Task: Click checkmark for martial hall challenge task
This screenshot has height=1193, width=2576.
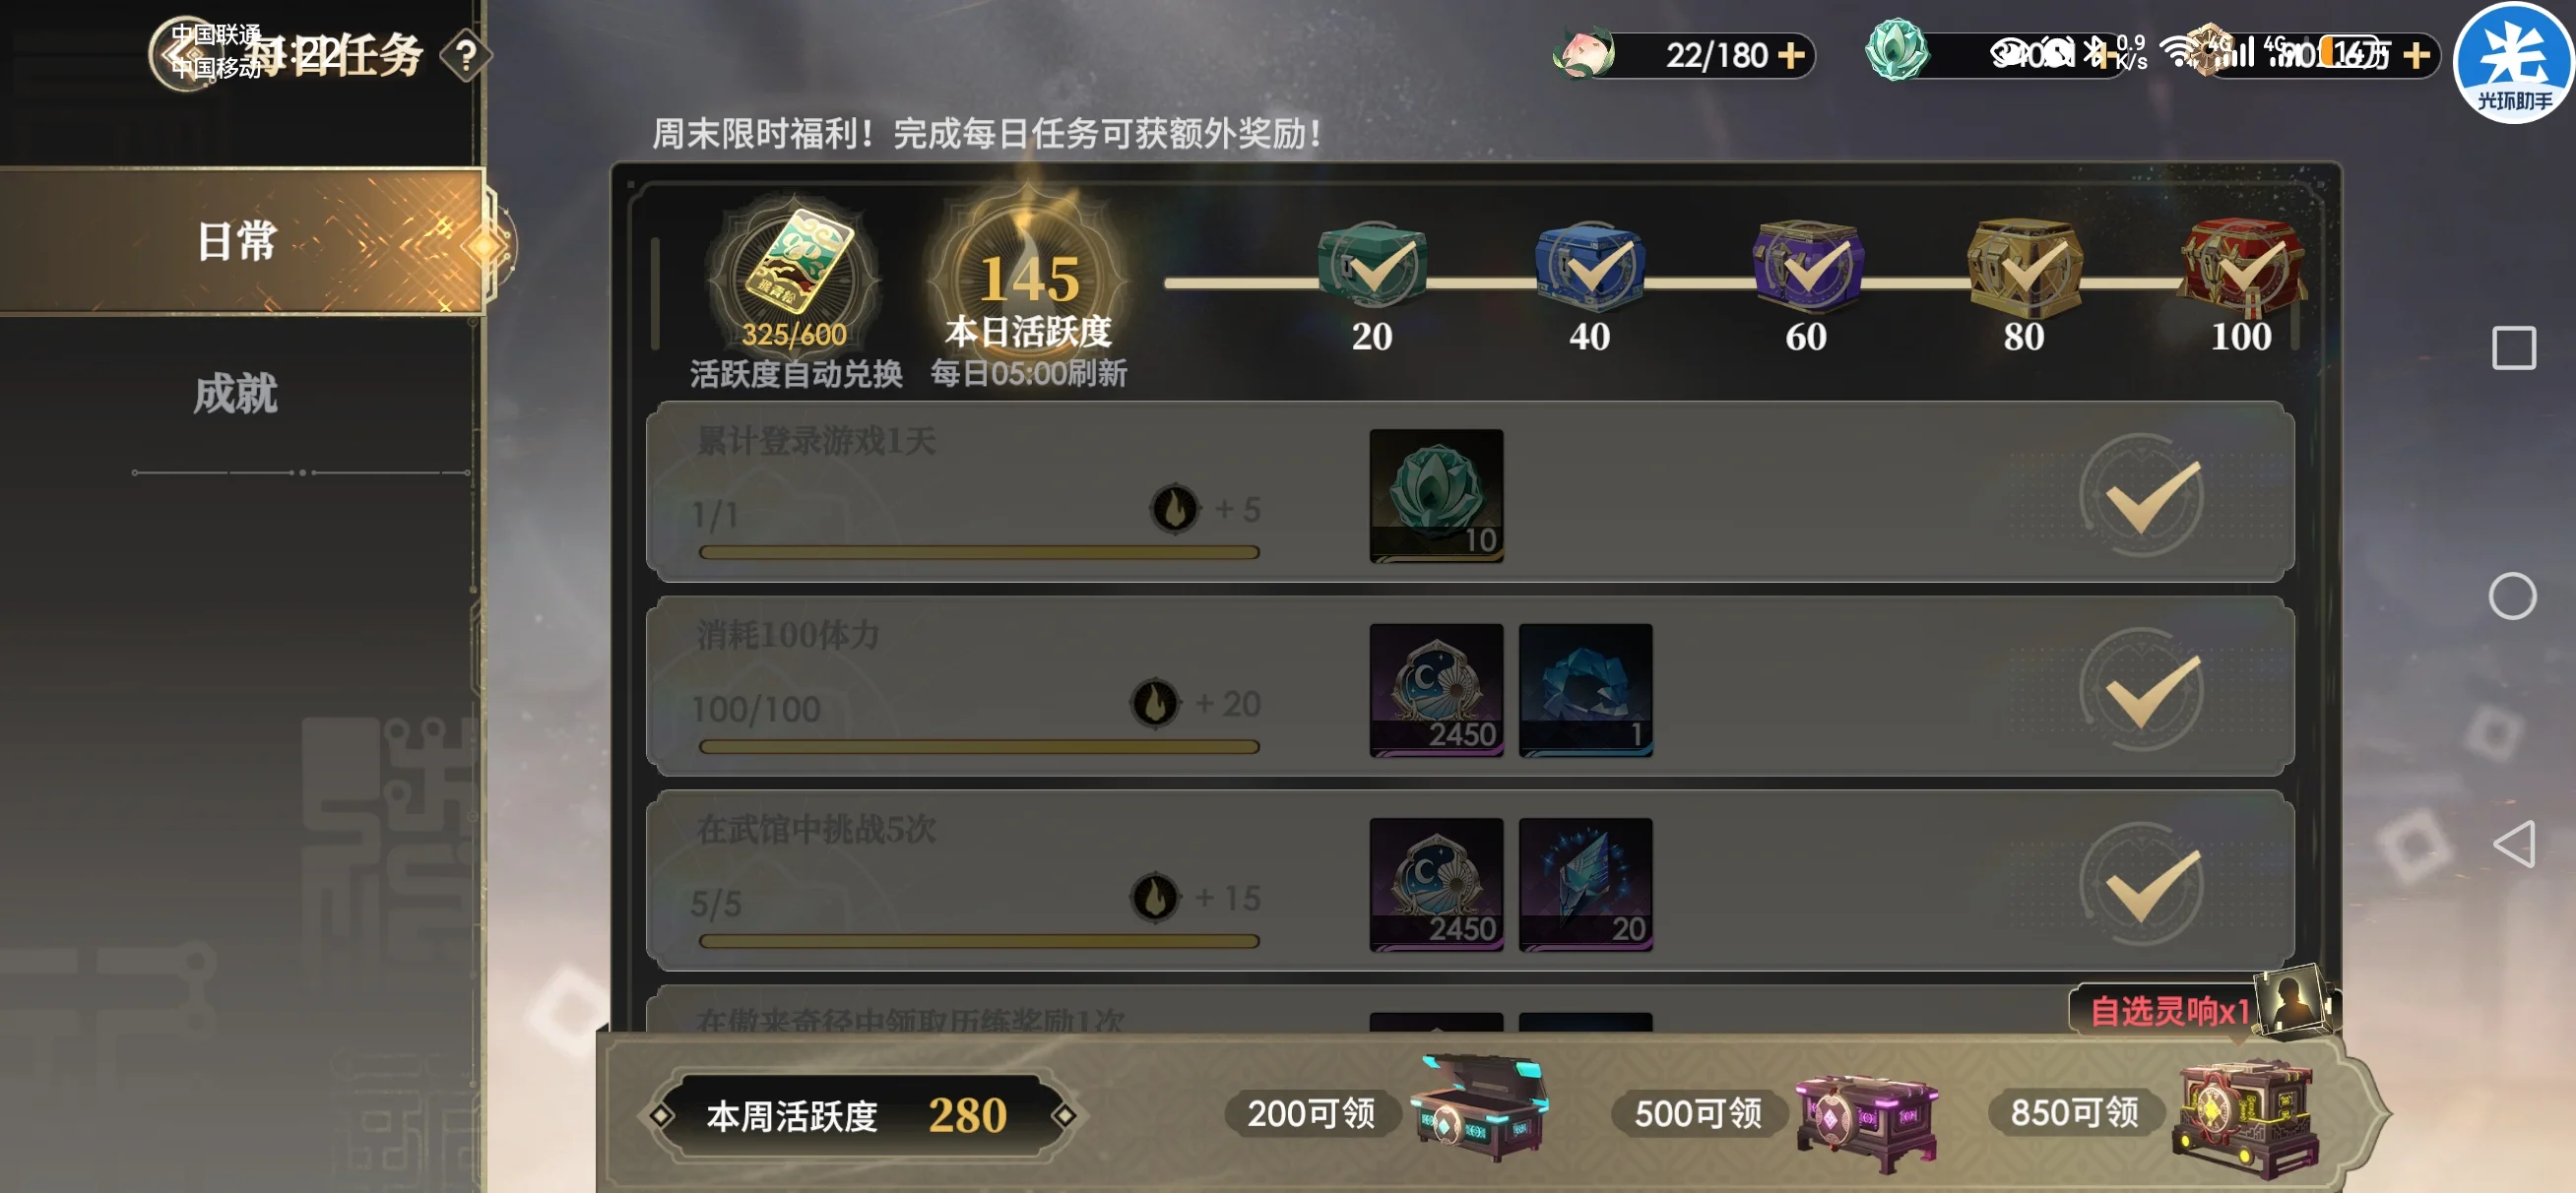Action: 2142,884
